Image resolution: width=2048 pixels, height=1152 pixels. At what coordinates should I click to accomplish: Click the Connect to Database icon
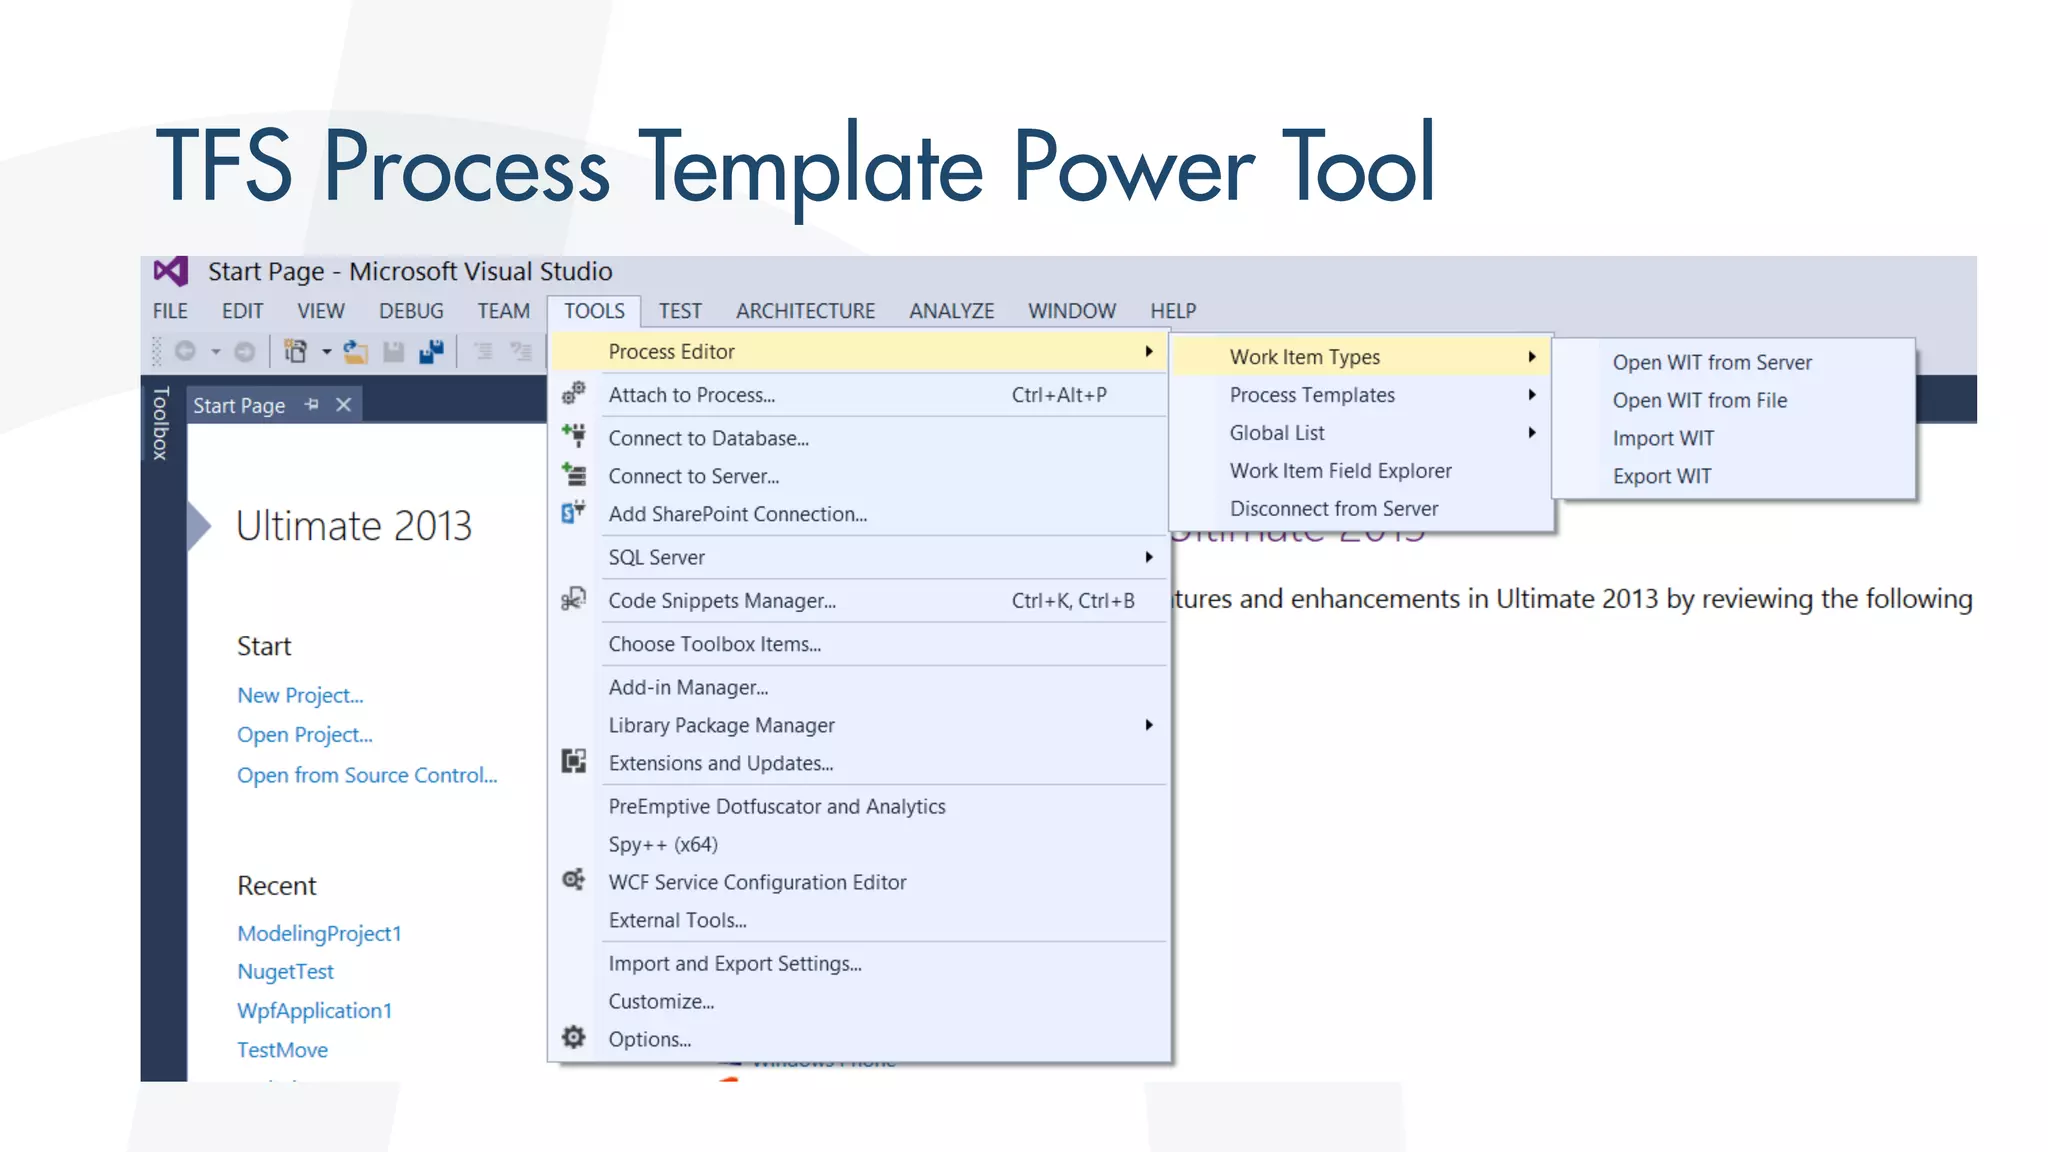573,436
